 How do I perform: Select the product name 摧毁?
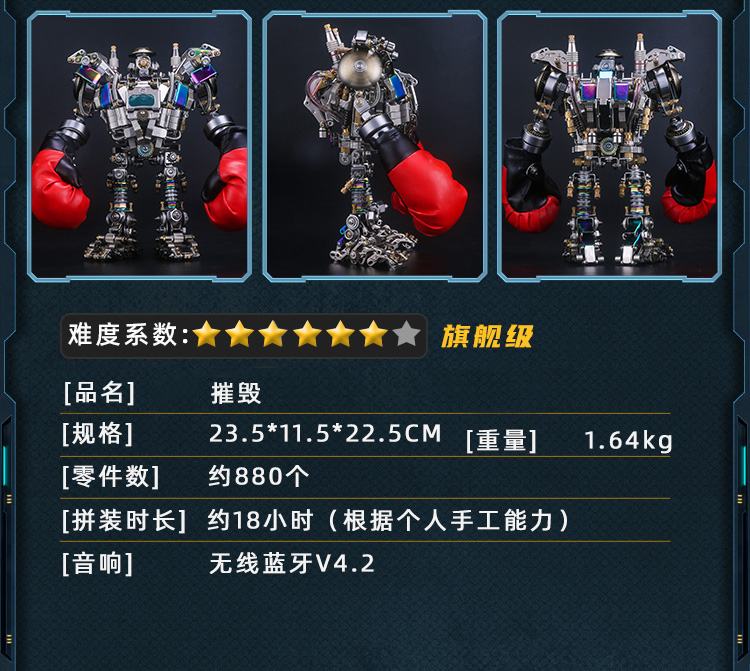(236, 394)
